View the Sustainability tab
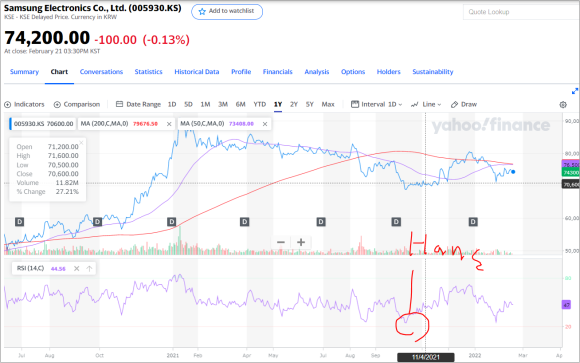This screenshot has width=580, height=363. (x=433, y=72)
